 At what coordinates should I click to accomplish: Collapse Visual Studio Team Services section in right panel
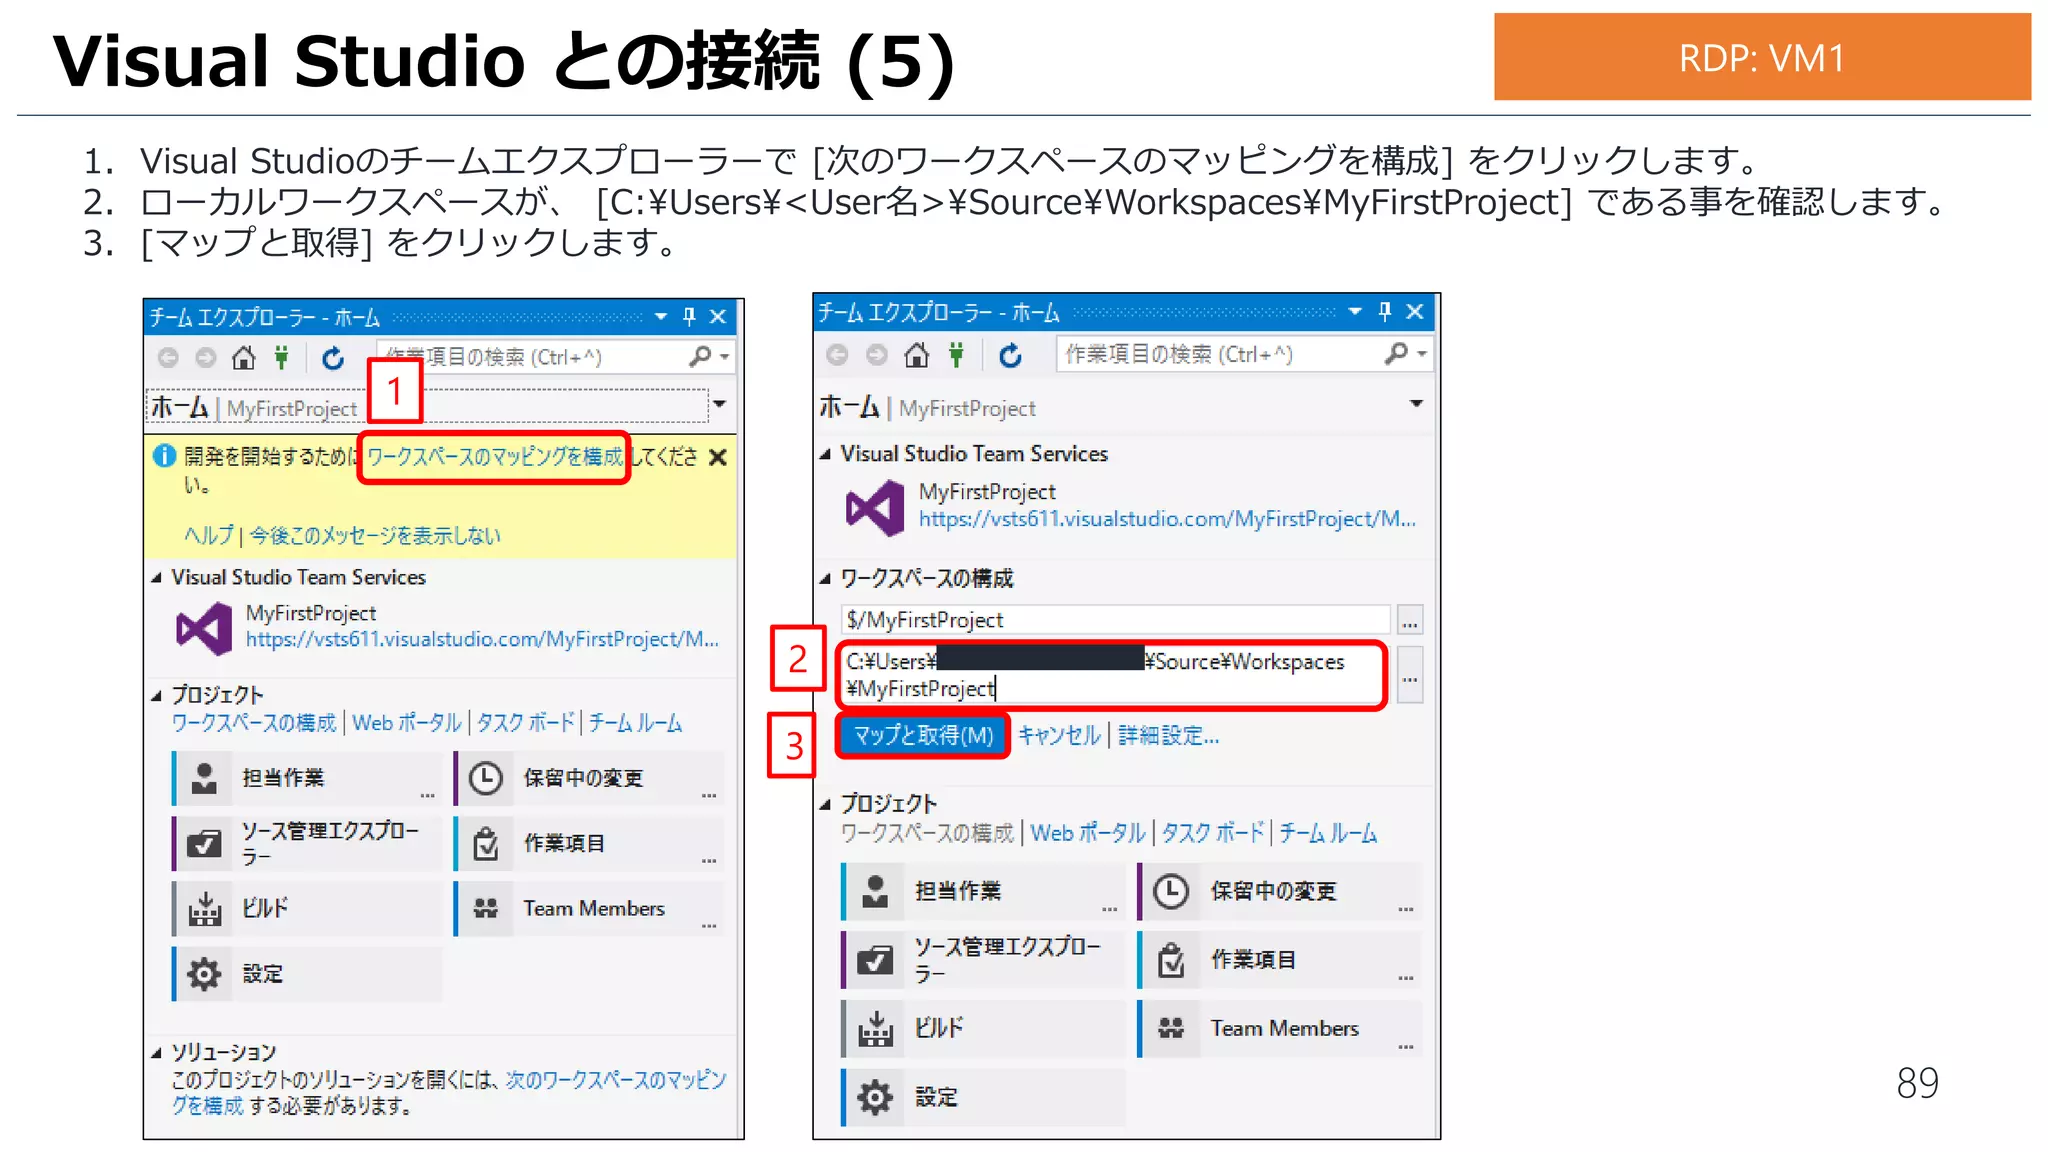(825, 454)
